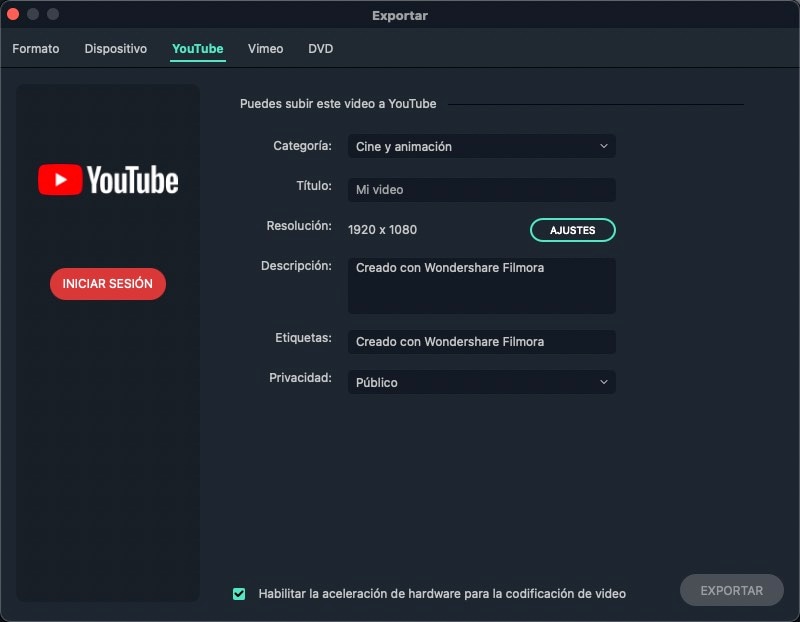Screen dimensions: 800x622
Task: Click the Etiquetas tags field
Action: tap(482, 342)
